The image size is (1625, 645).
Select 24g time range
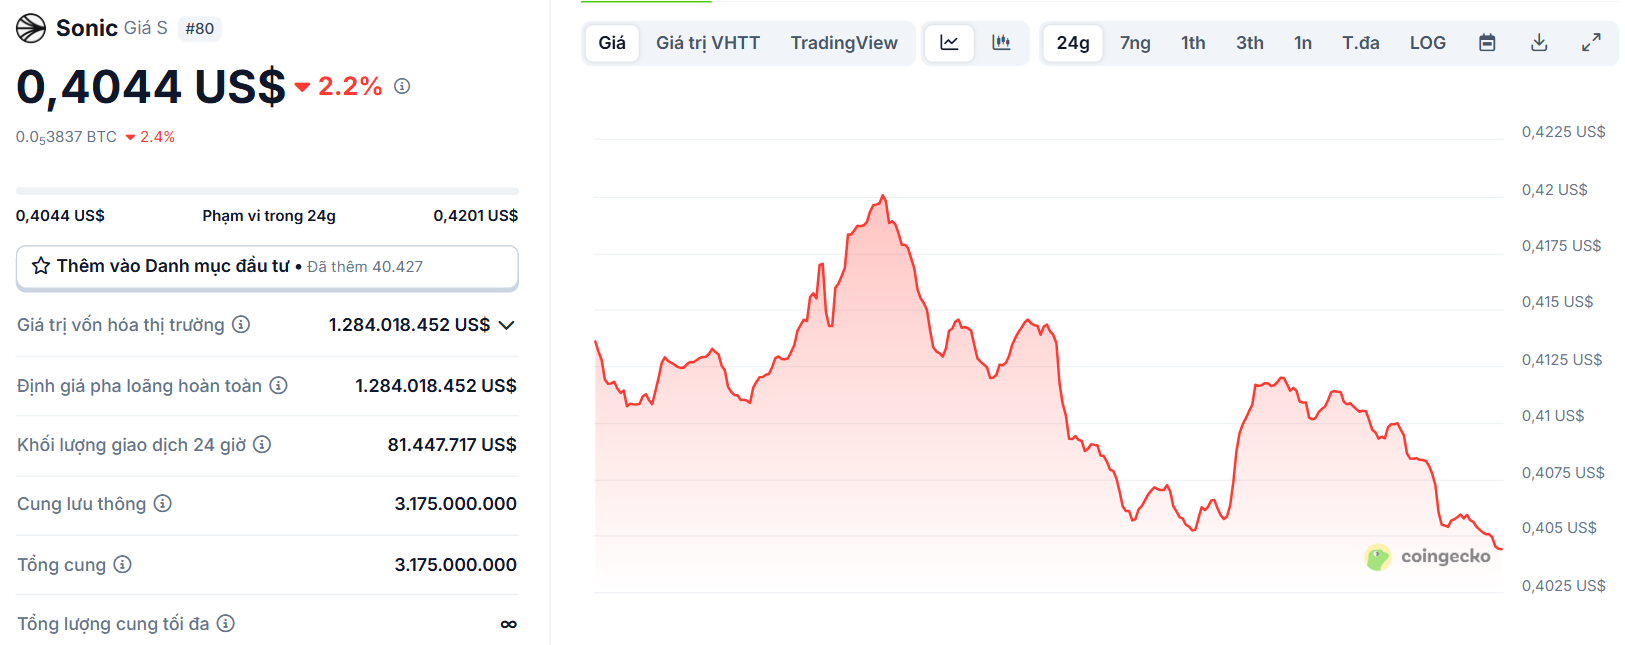click(x=1073, y=43)
